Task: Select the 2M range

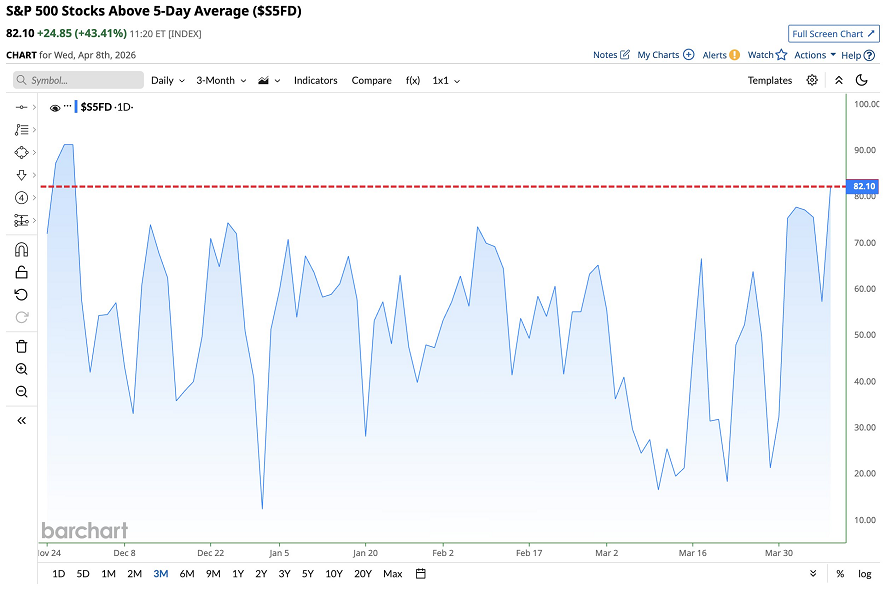Action: [x=134, y=574]
